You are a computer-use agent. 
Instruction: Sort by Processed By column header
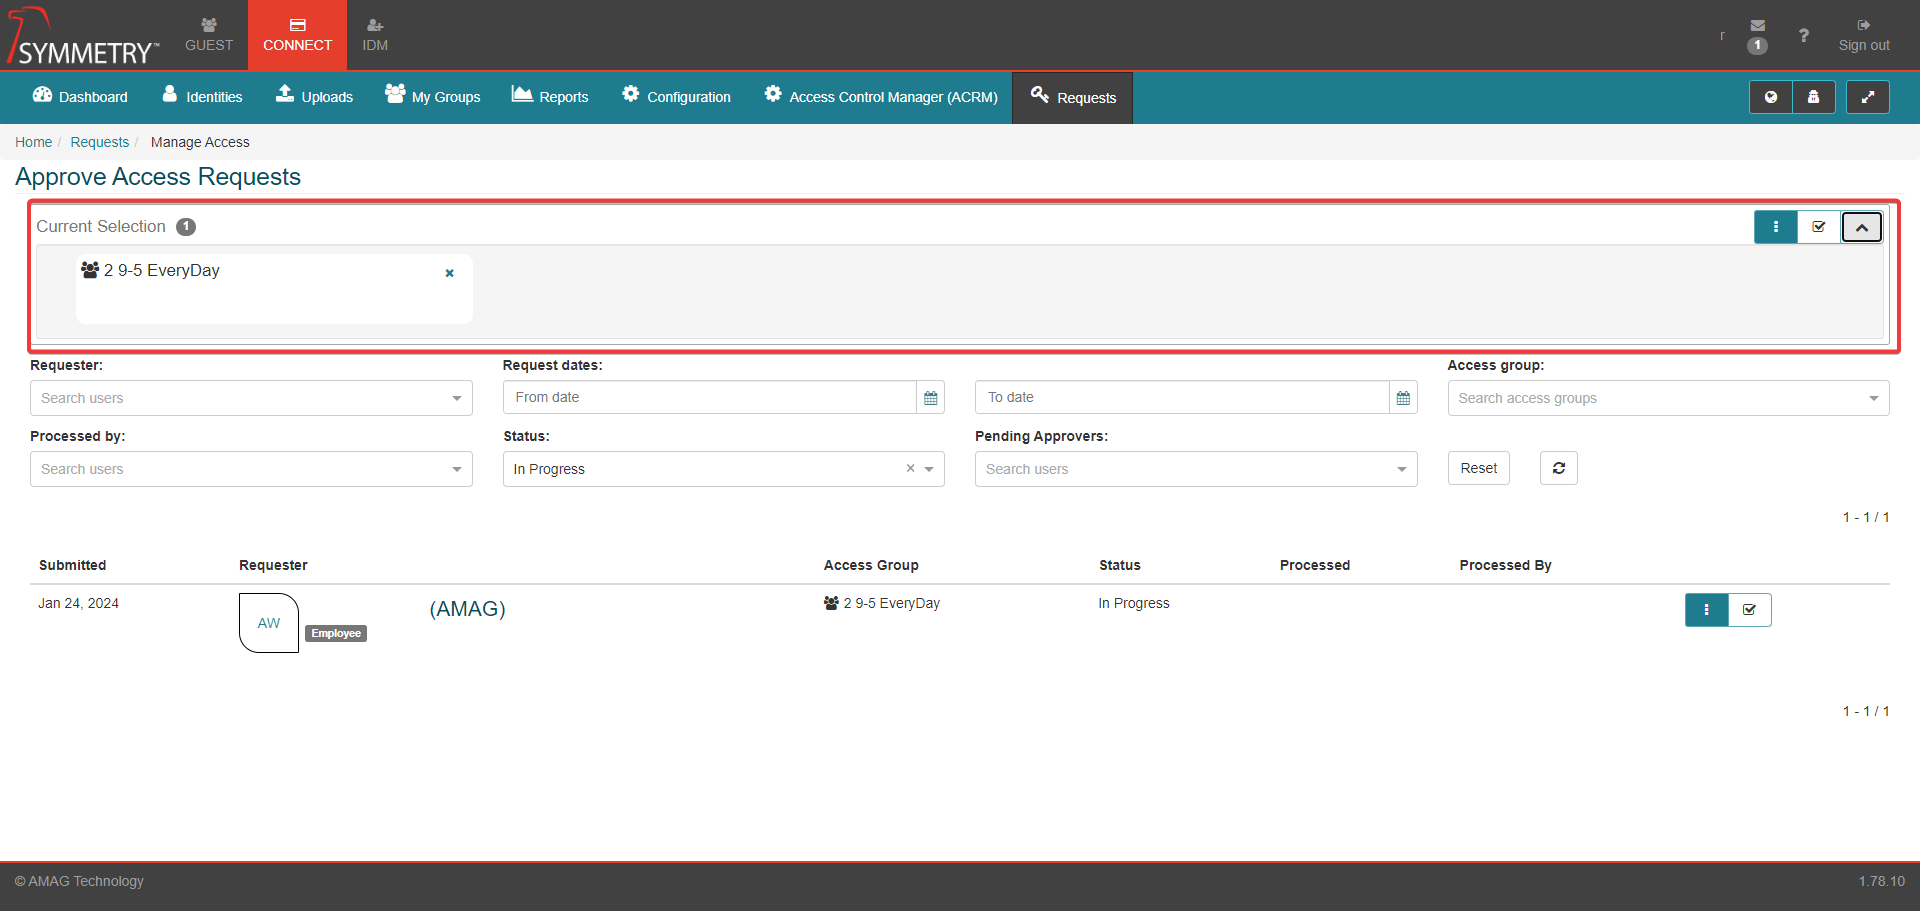(x=1505, y=565)
